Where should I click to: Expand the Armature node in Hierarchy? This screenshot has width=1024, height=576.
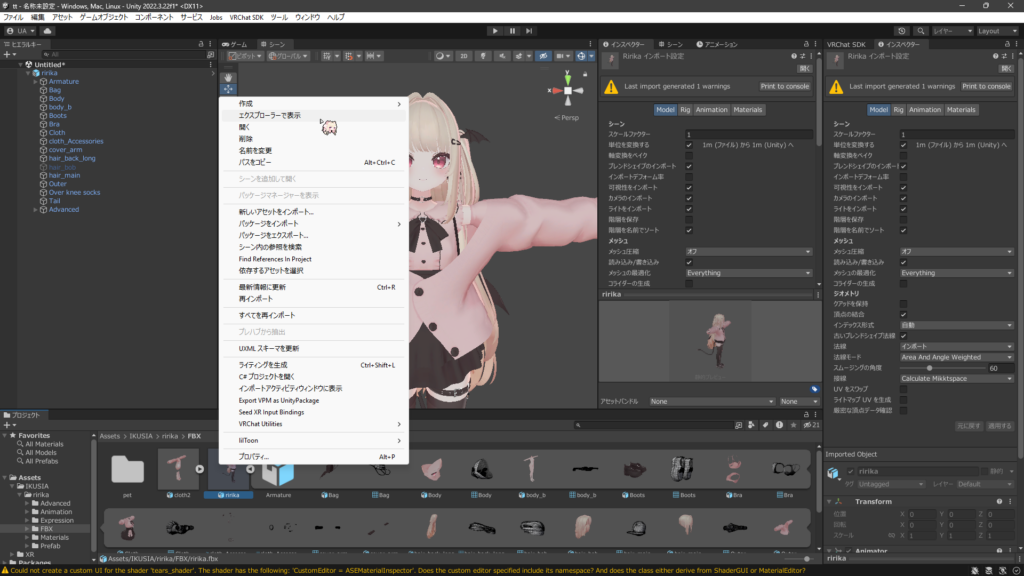(x=35, y=82)
